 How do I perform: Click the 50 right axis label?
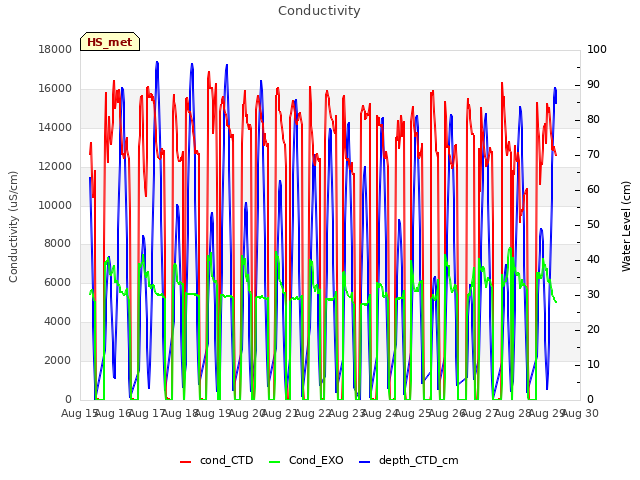(x=593, y=224)
